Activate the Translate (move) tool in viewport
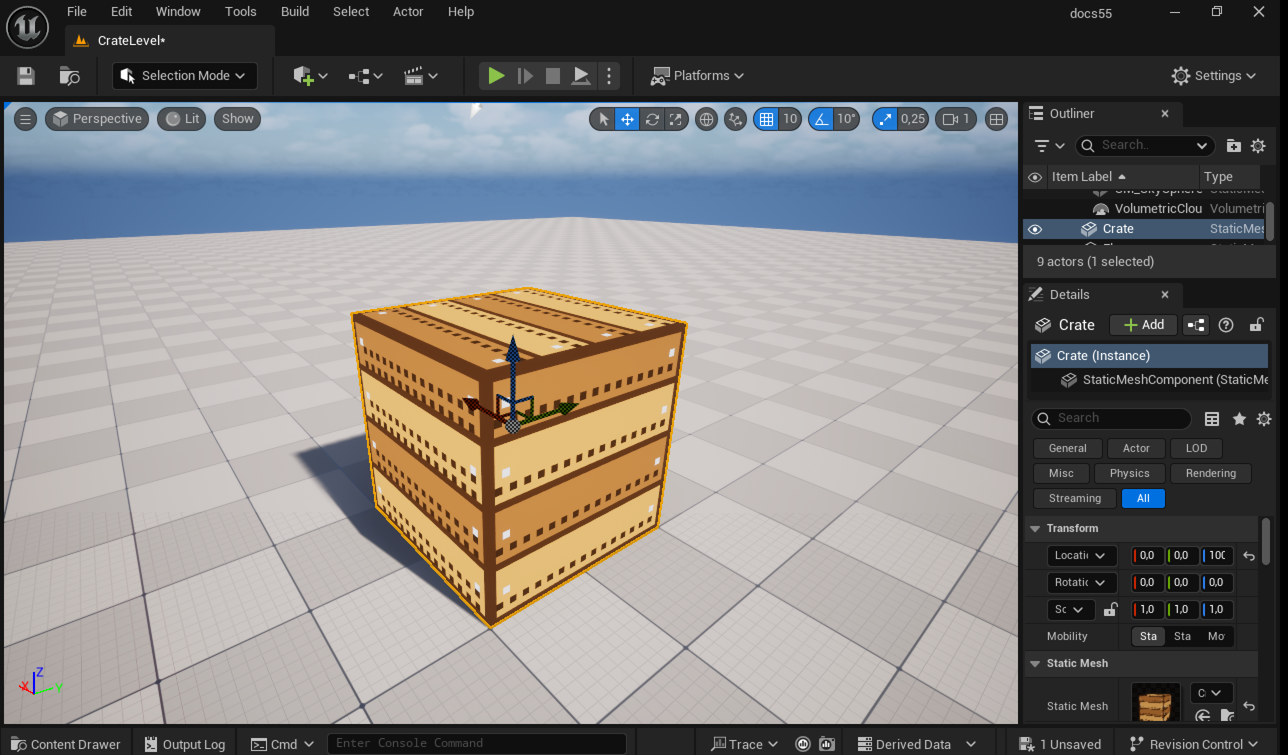This screenshot has width=1288, height=755. [x=627, y=119]
